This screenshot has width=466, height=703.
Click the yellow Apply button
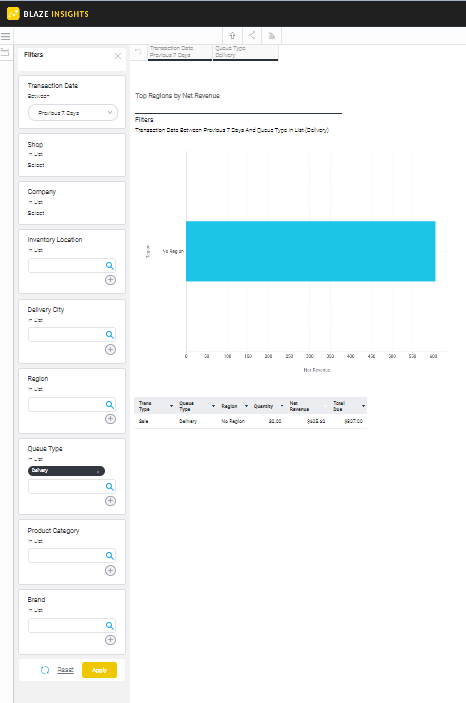[99, 670]
